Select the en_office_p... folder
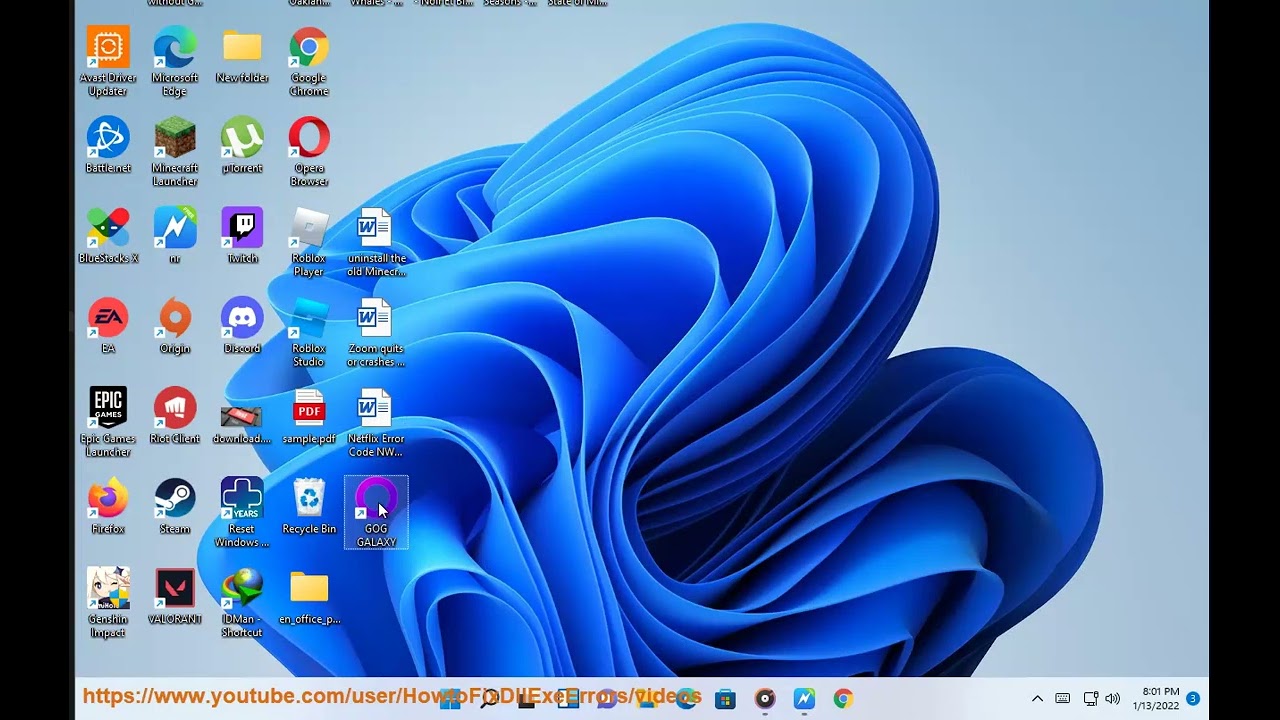Screen dimensions: 1280x720 point(309,597)
